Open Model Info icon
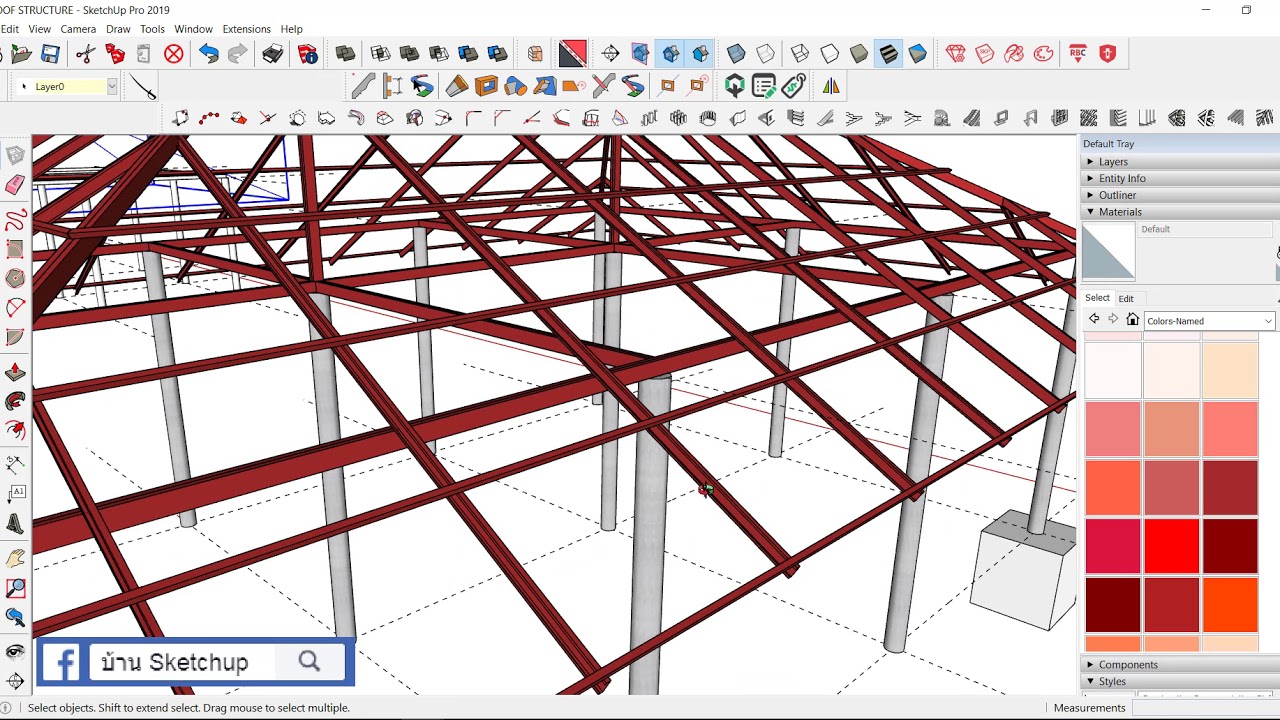 307,54
